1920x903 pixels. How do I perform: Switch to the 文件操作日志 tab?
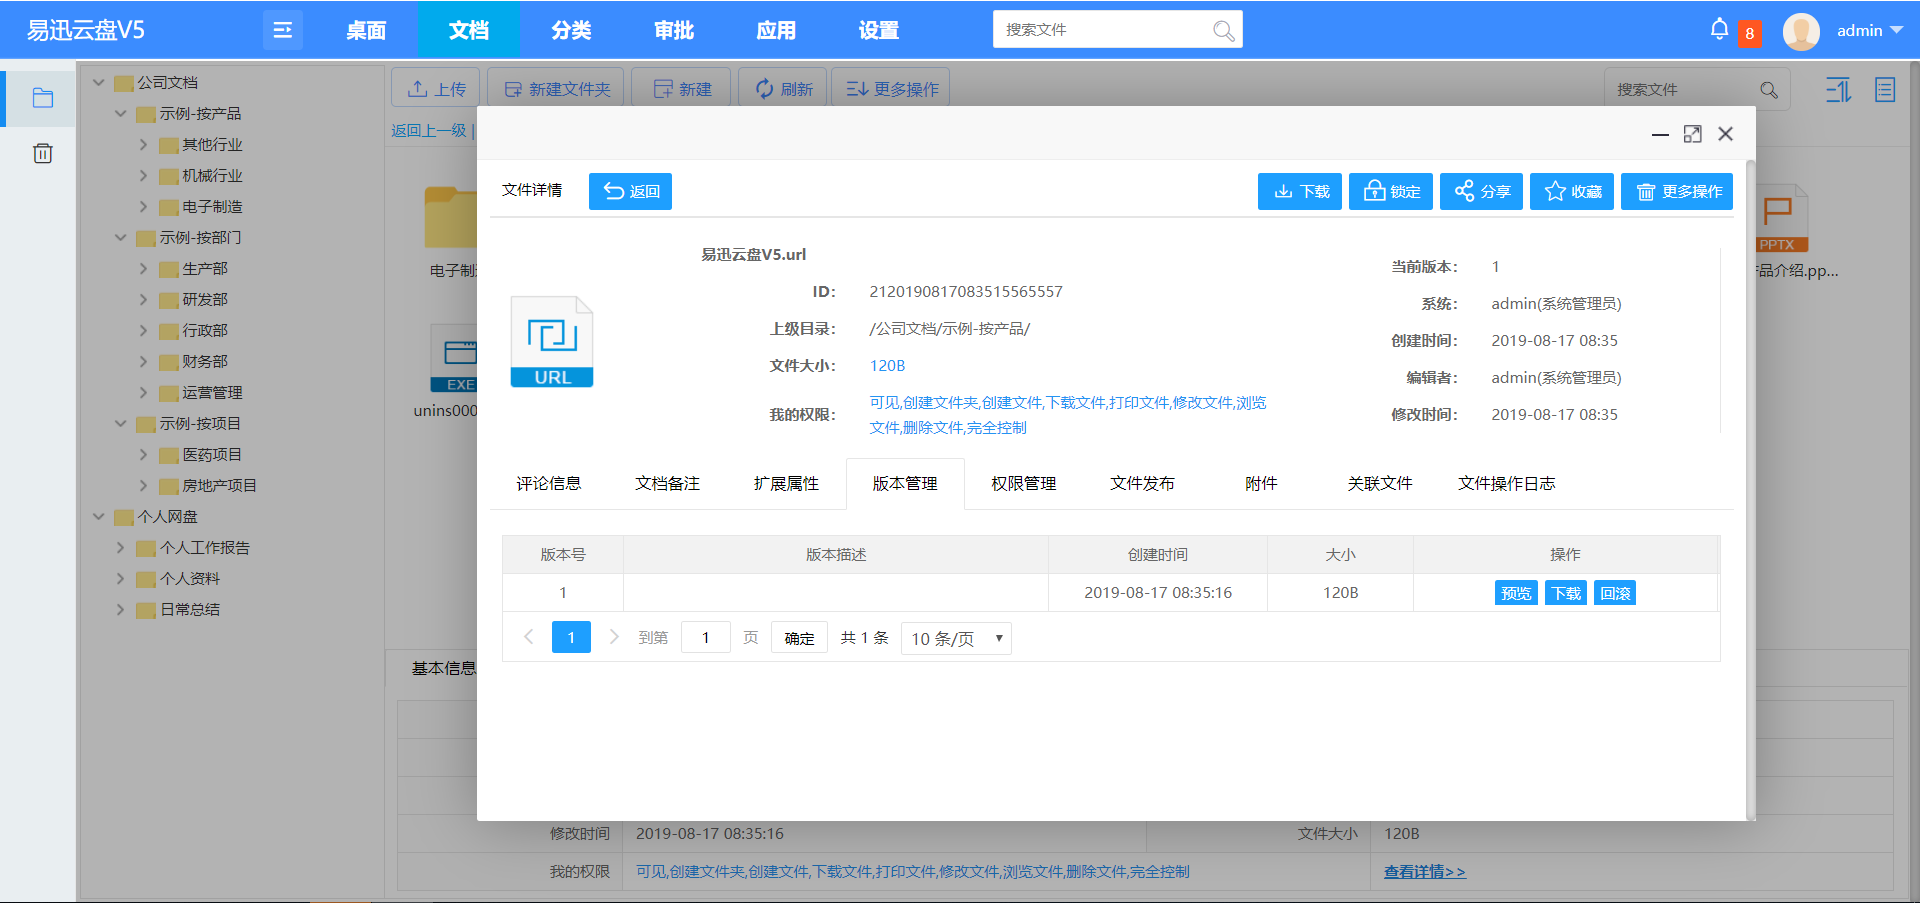point(1506,484)
